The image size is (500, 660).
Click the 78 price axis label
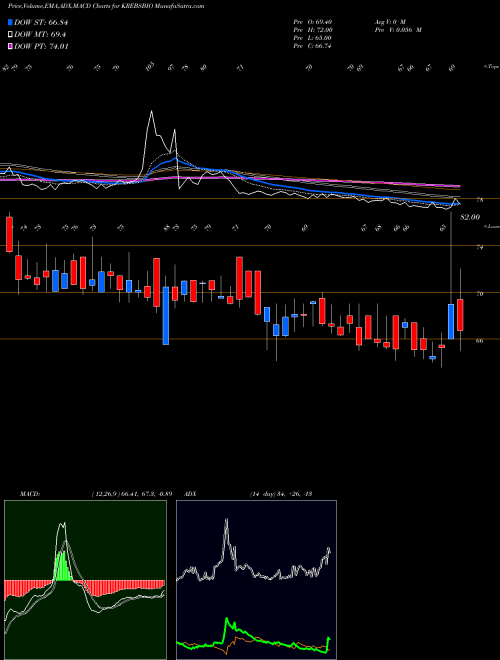[x=479, y=200]
